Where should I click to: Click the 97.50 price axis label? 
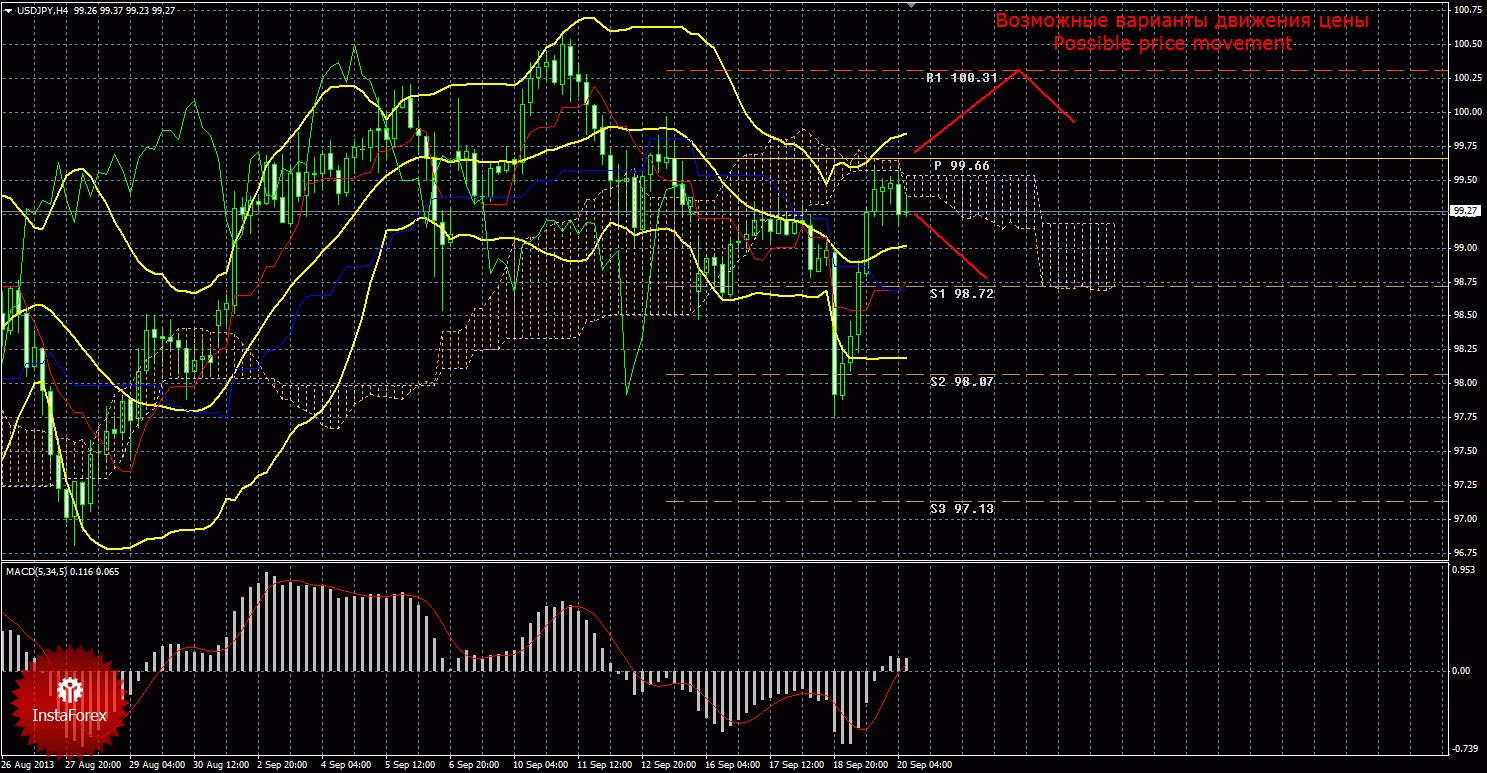1465,451
